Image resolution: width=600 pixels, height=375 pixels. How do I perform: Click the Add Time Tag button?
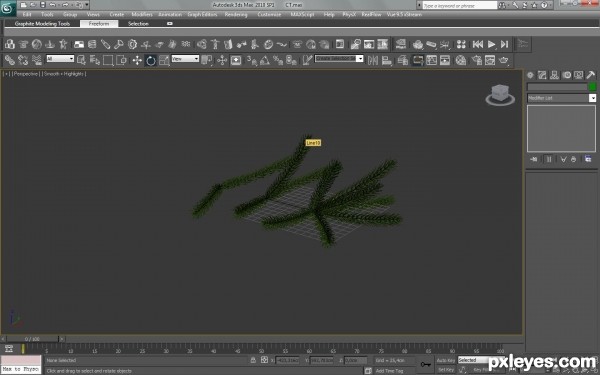pyautogui.click(x=389, y=371)
